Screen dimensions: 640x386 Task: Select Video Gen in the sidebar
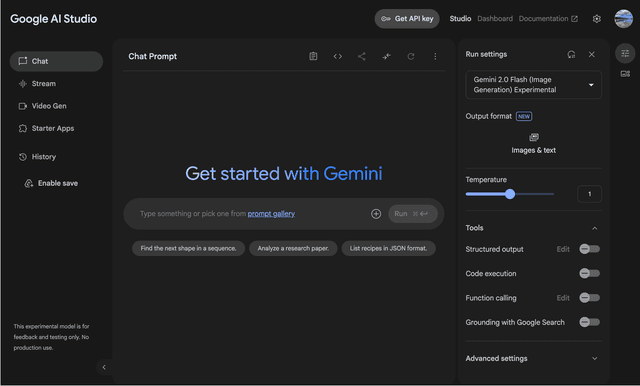pyautogui.click(x=56, y=106)
